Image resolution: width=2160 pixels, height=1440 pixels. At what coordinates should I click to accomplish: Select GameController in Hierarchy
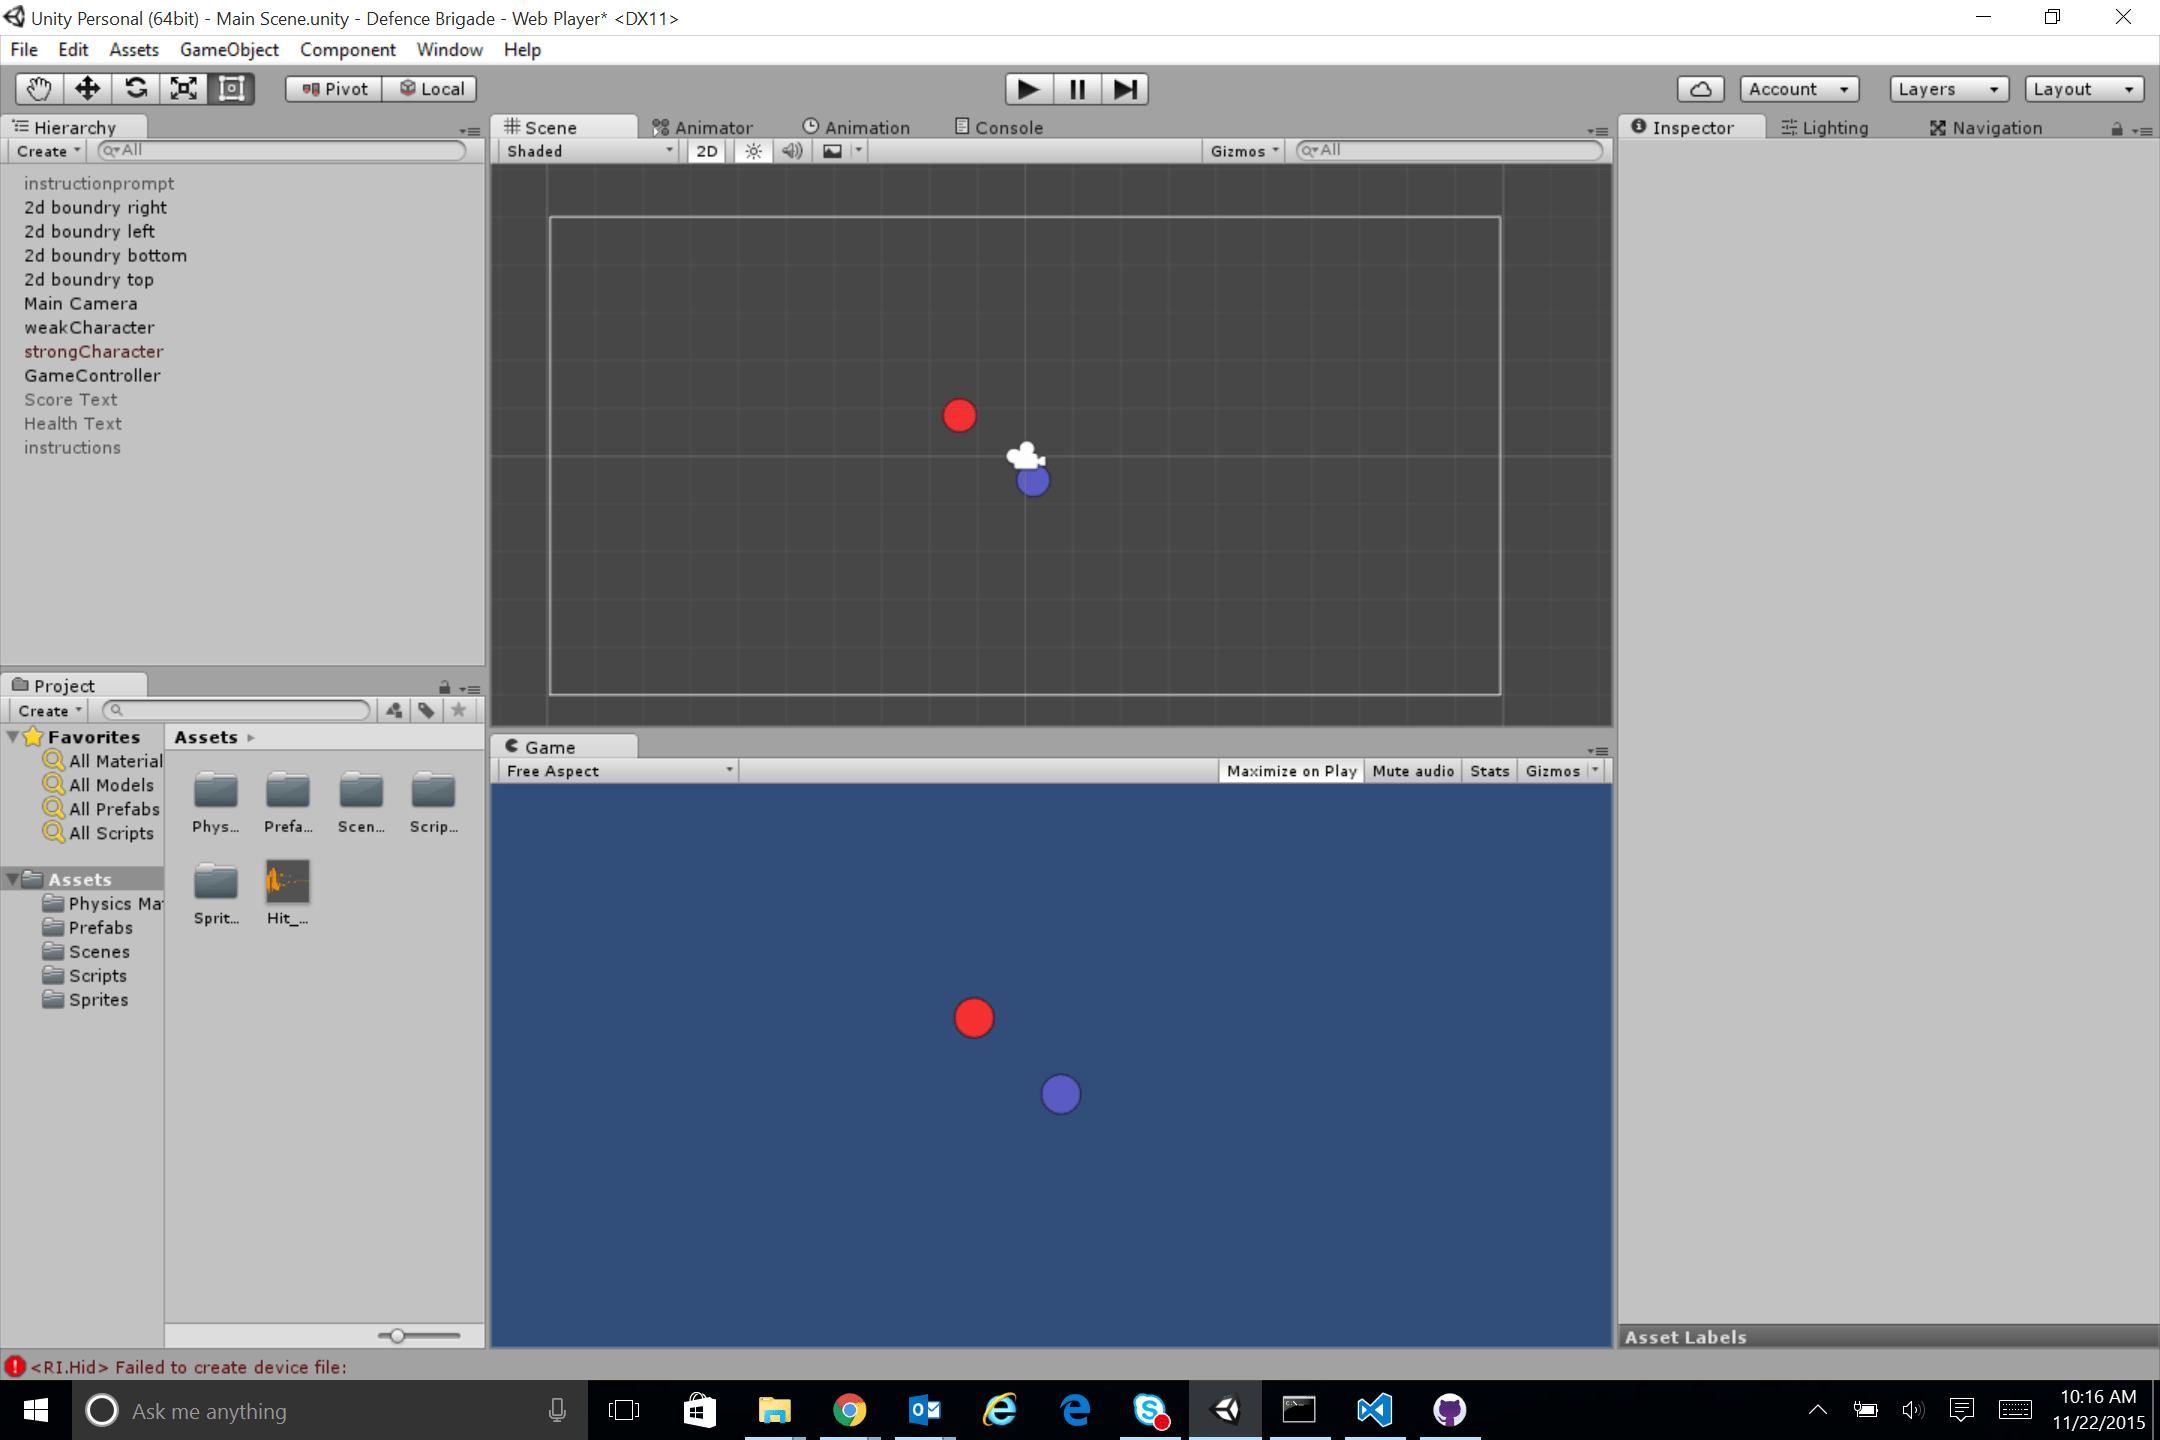[x=92, y=375]
